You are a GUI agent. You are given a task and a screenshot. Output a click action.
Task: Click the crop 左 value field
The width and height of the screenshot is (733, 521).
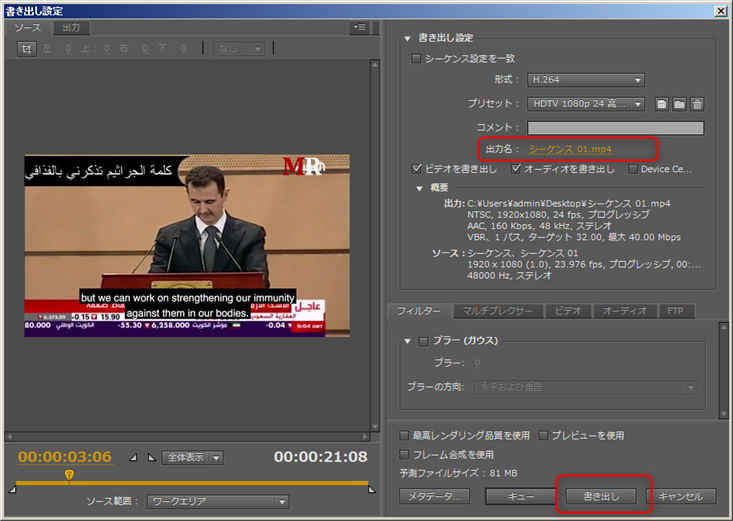click(x=69, y=49)
